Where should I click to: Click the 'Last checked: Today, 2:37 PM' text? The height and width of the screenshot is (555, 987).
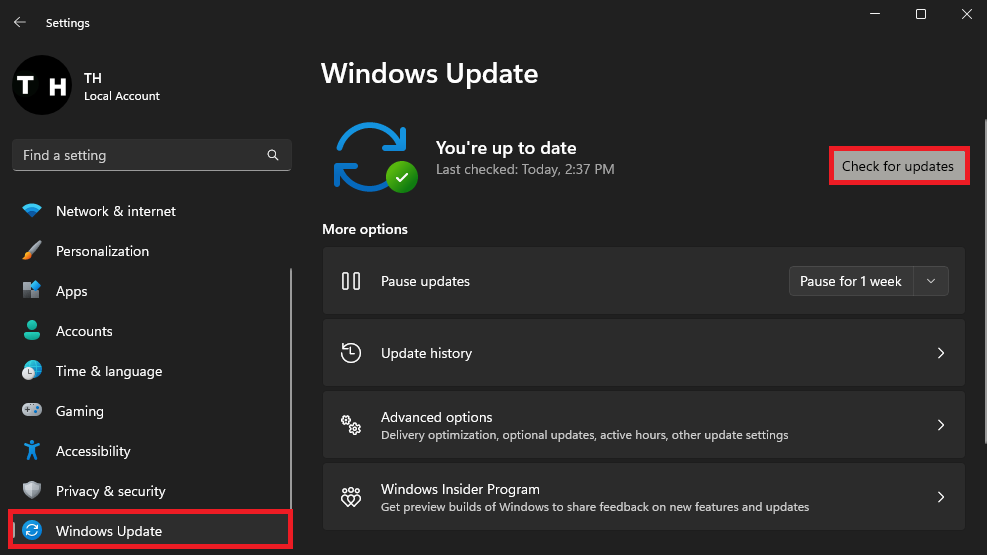525,169
